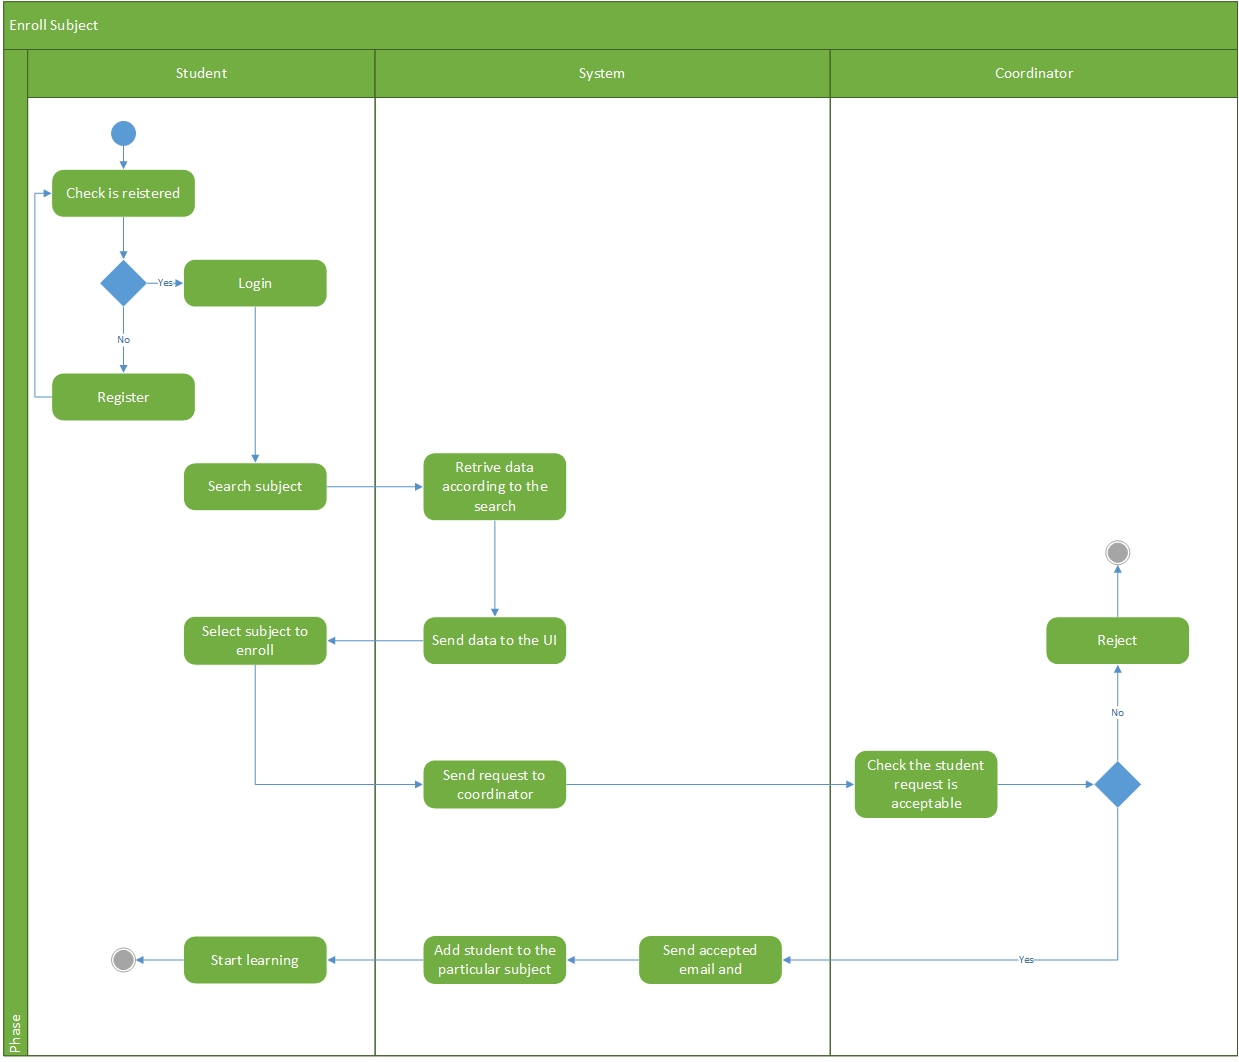This screenshot has height=1062, width=1239.
Task: Select the Register activity box
Action: 123,397
